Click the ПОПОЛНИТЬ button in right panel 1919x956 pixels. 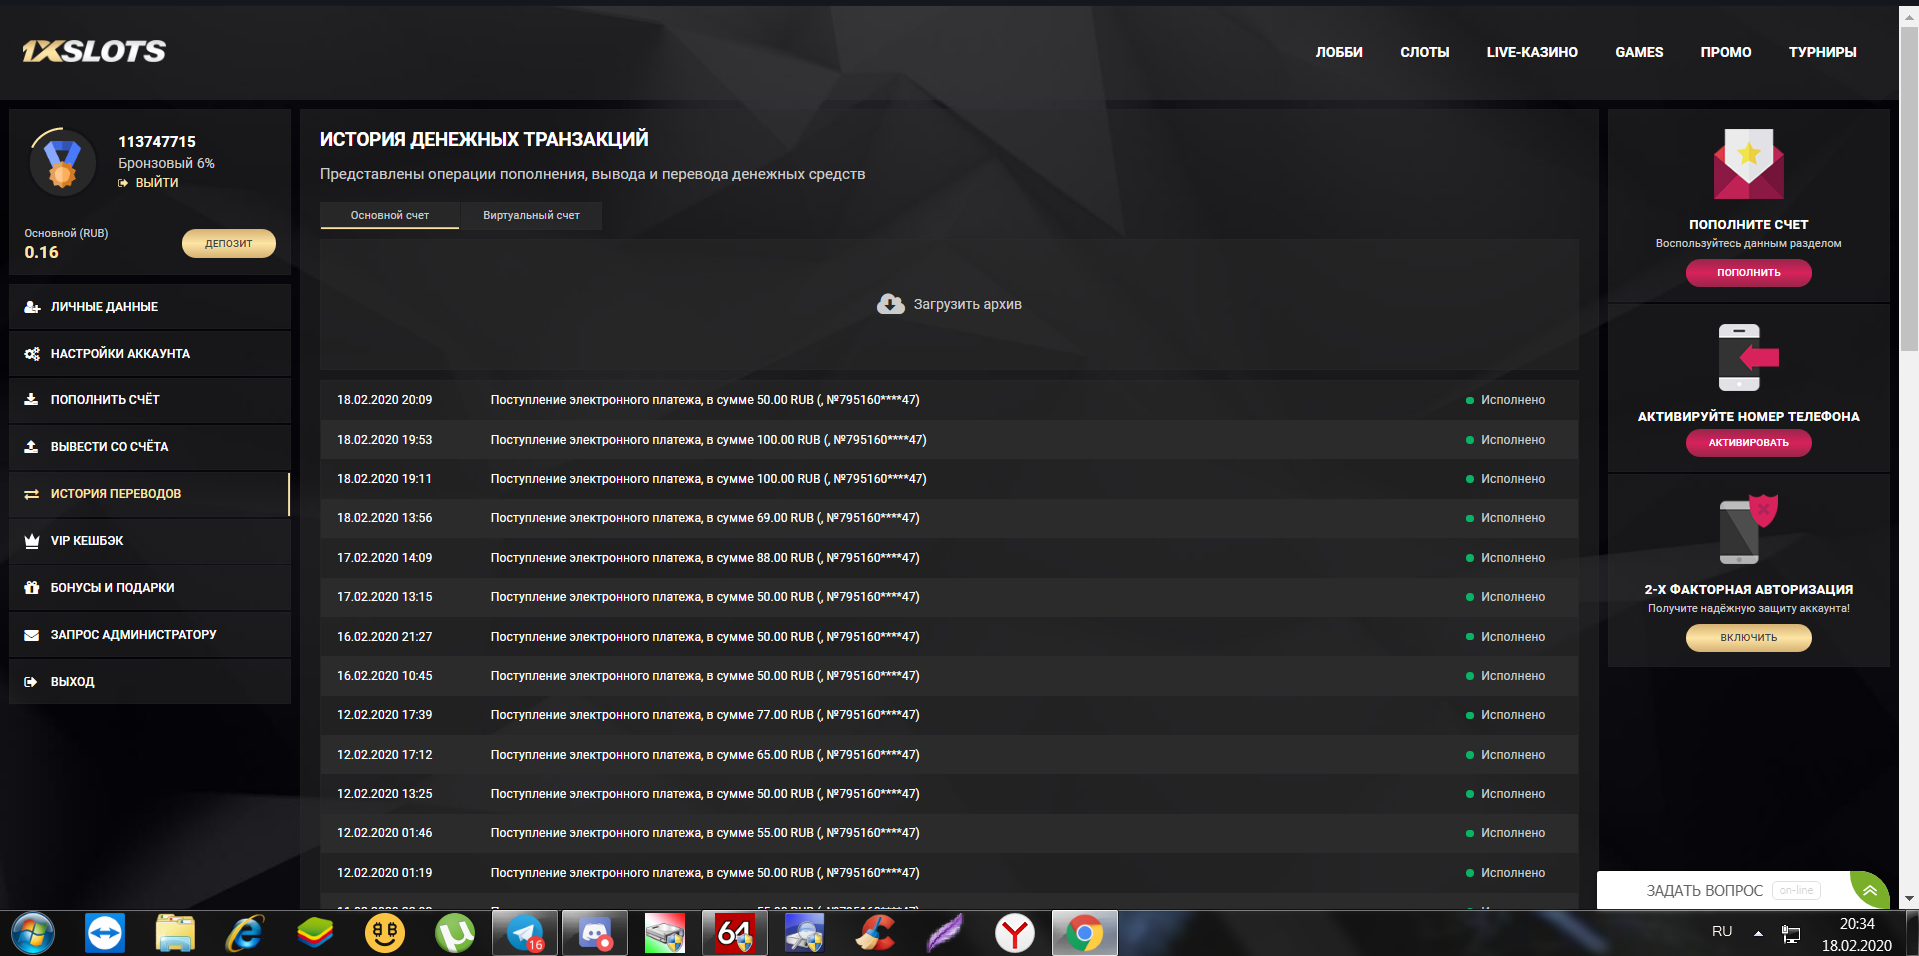pos(1748,272)
